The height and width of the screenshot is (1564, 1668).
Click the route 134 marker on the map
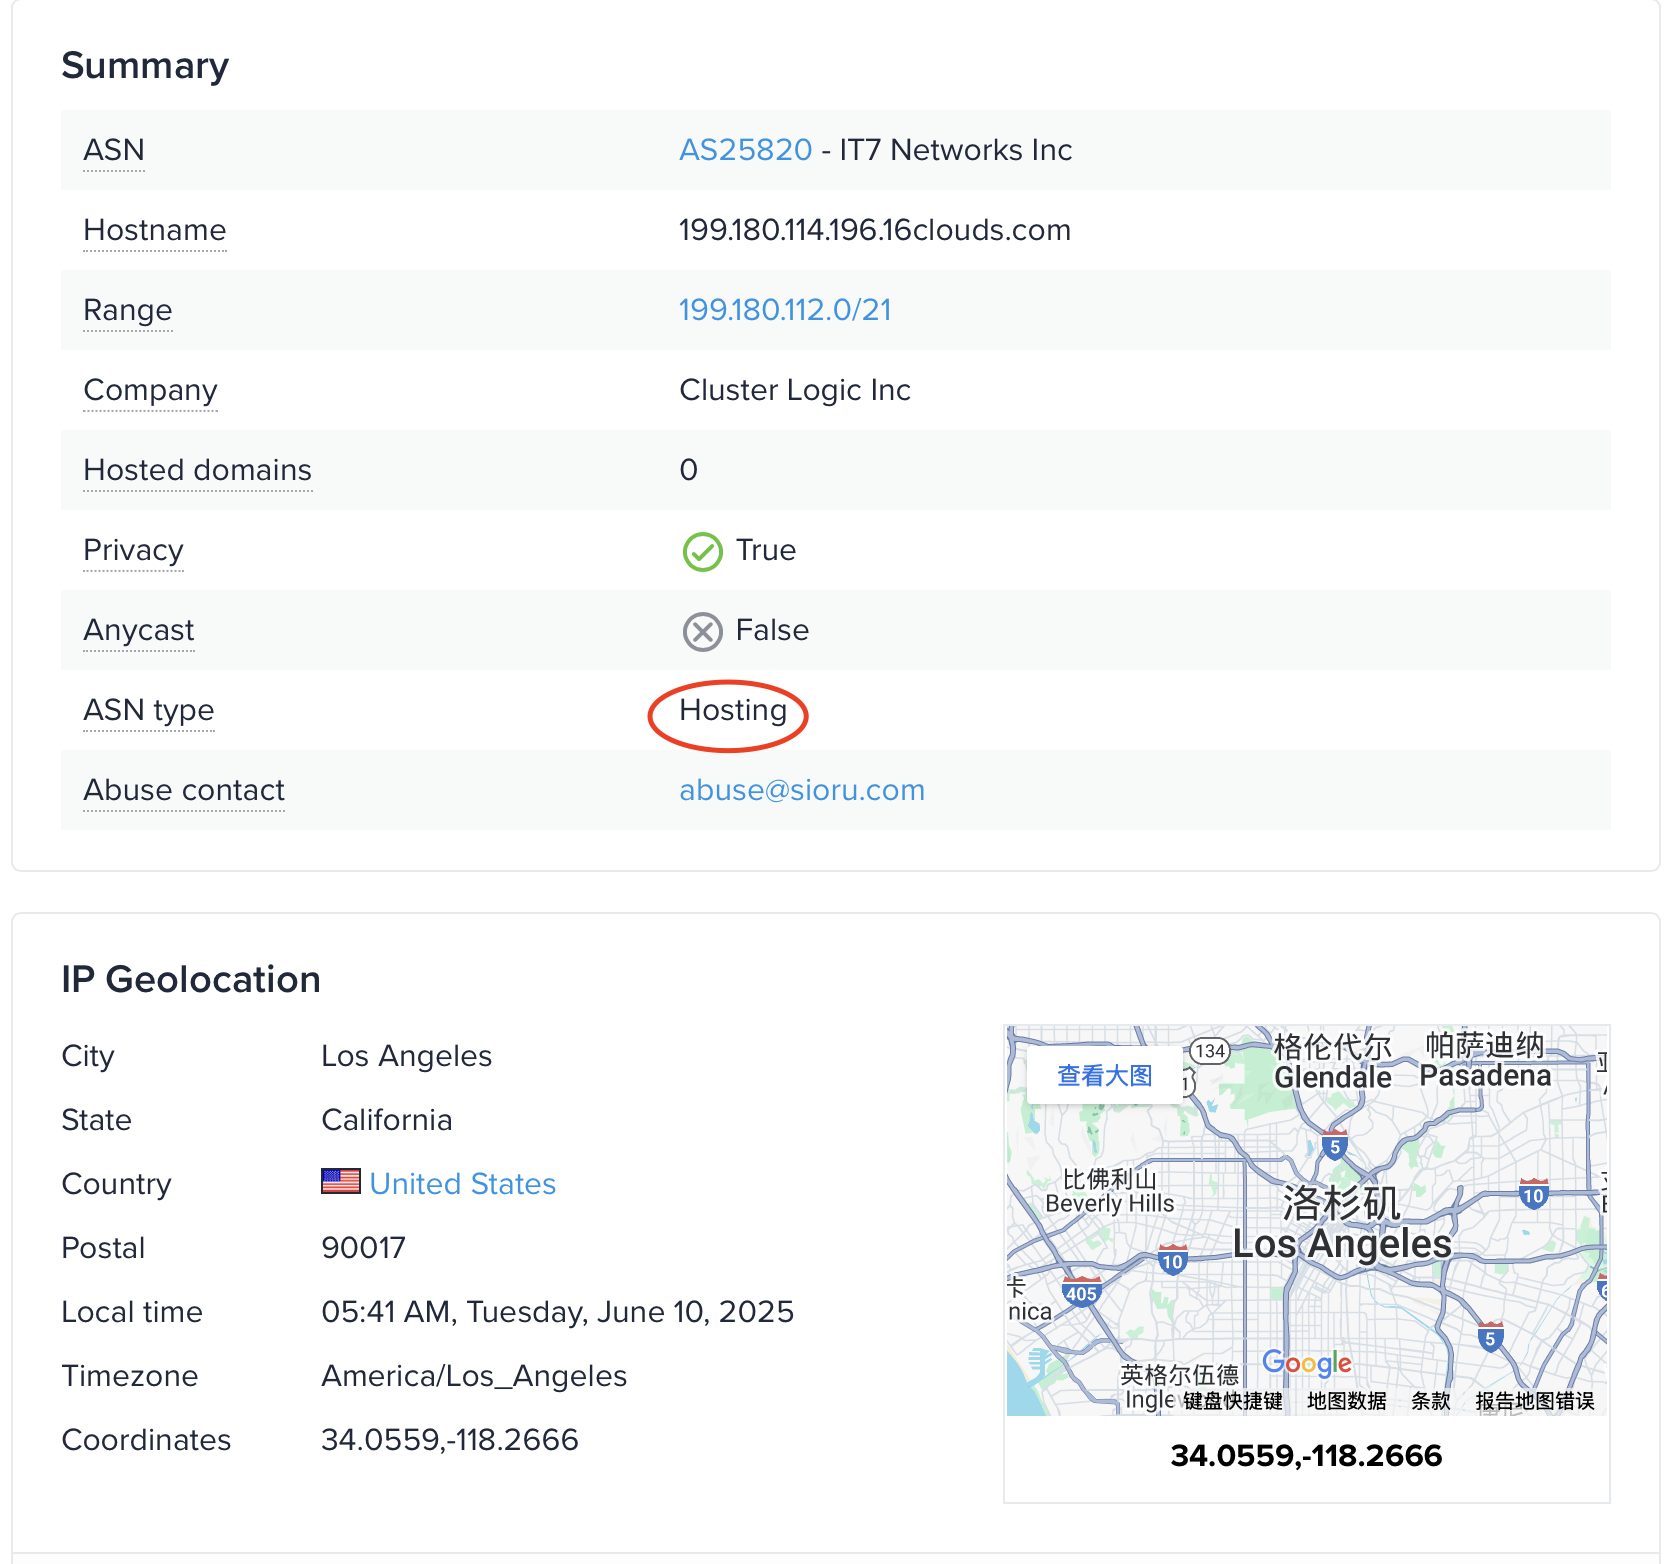(1210, 1051)
